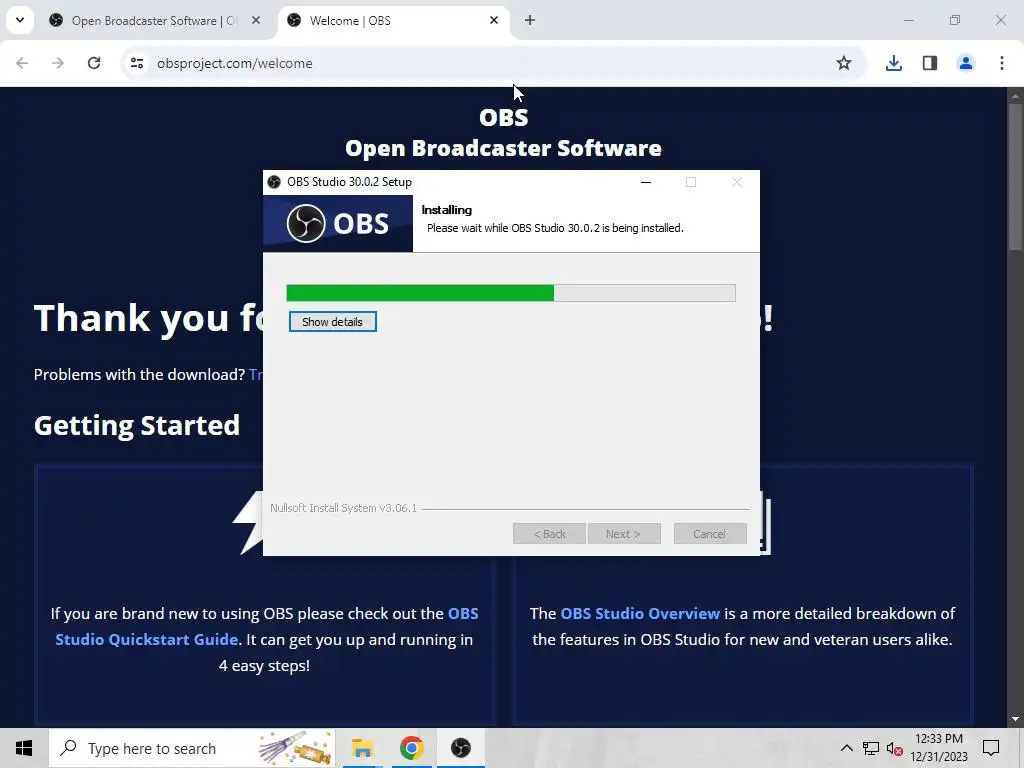Switch to Open Broadcaster Software tab
Screen dimensions: 1024x768
155,21
